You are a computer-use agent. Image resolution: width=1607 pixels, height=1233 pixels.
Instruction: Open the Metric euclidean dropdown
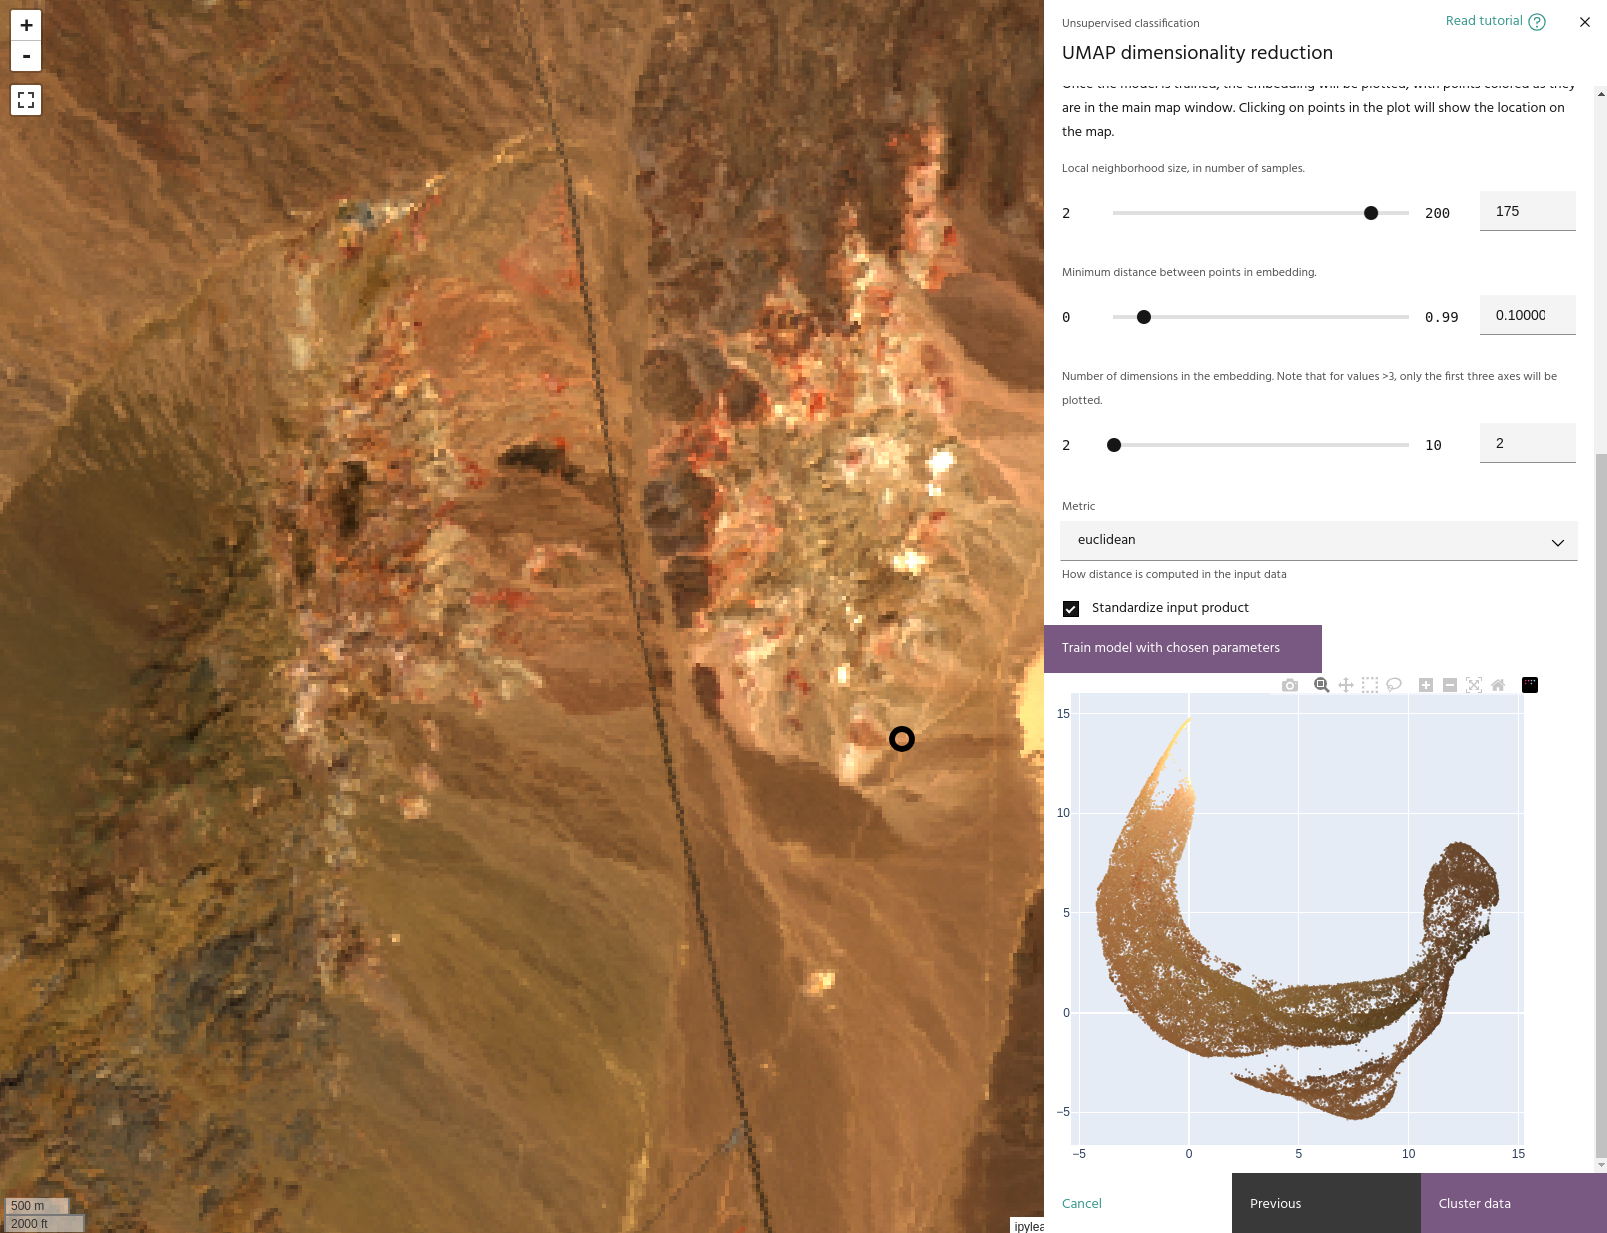tap(1318, 541)
